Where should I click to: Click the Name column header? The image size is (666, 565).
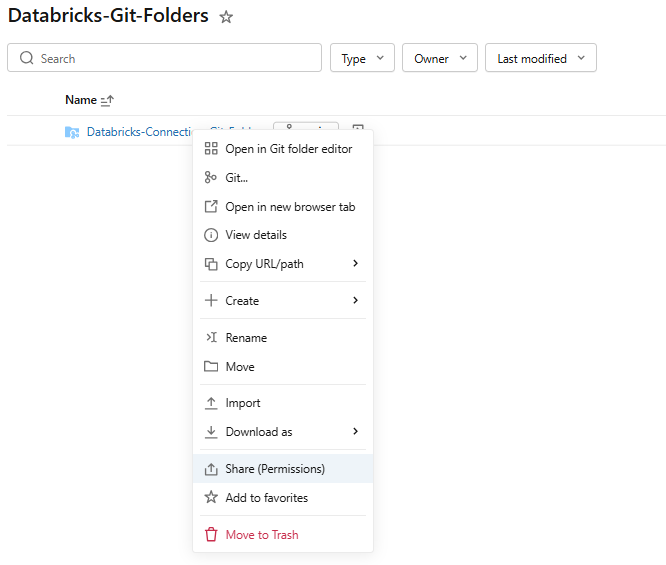(x=81, y=100)
